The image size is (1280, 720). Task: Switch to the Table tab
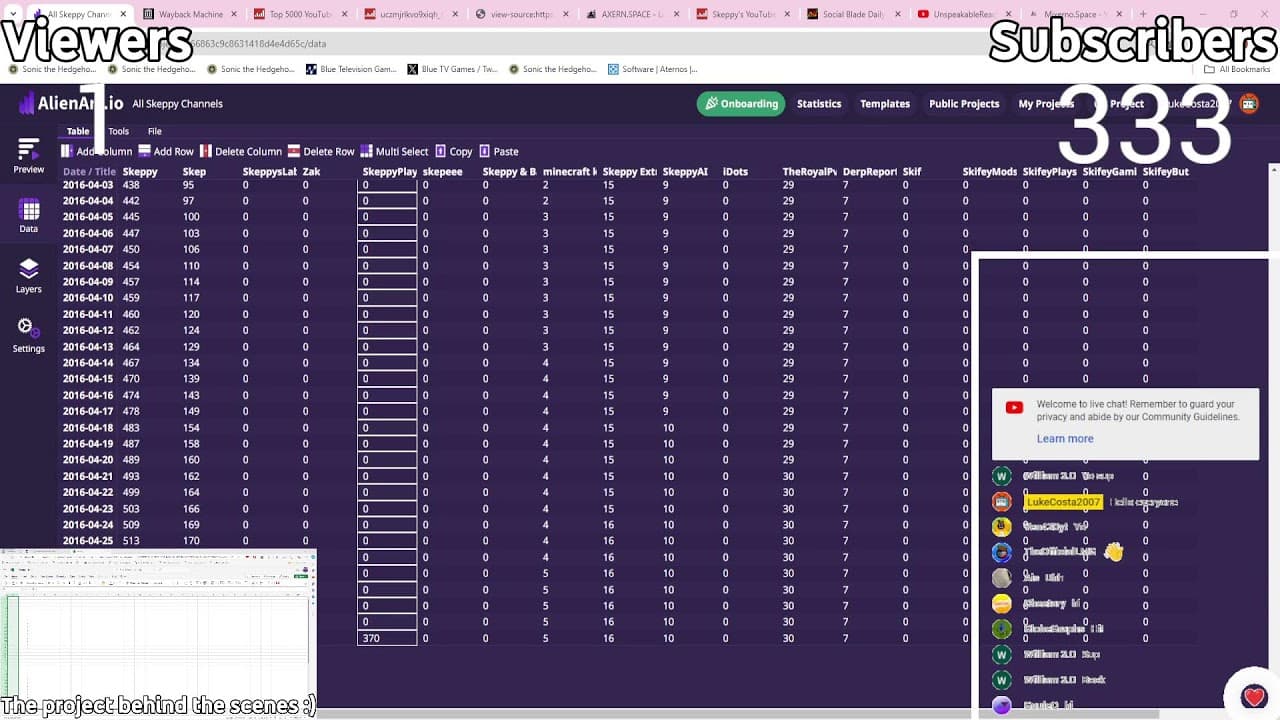point(78,131)
